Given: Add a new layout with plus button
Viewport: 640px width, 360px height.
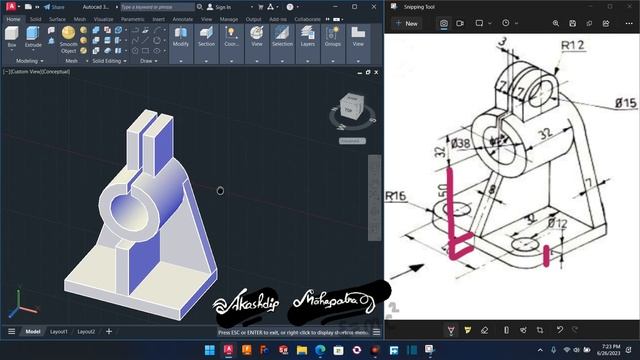Looking at the screenshot, I should pyautogui.click(x=109, y=331).
